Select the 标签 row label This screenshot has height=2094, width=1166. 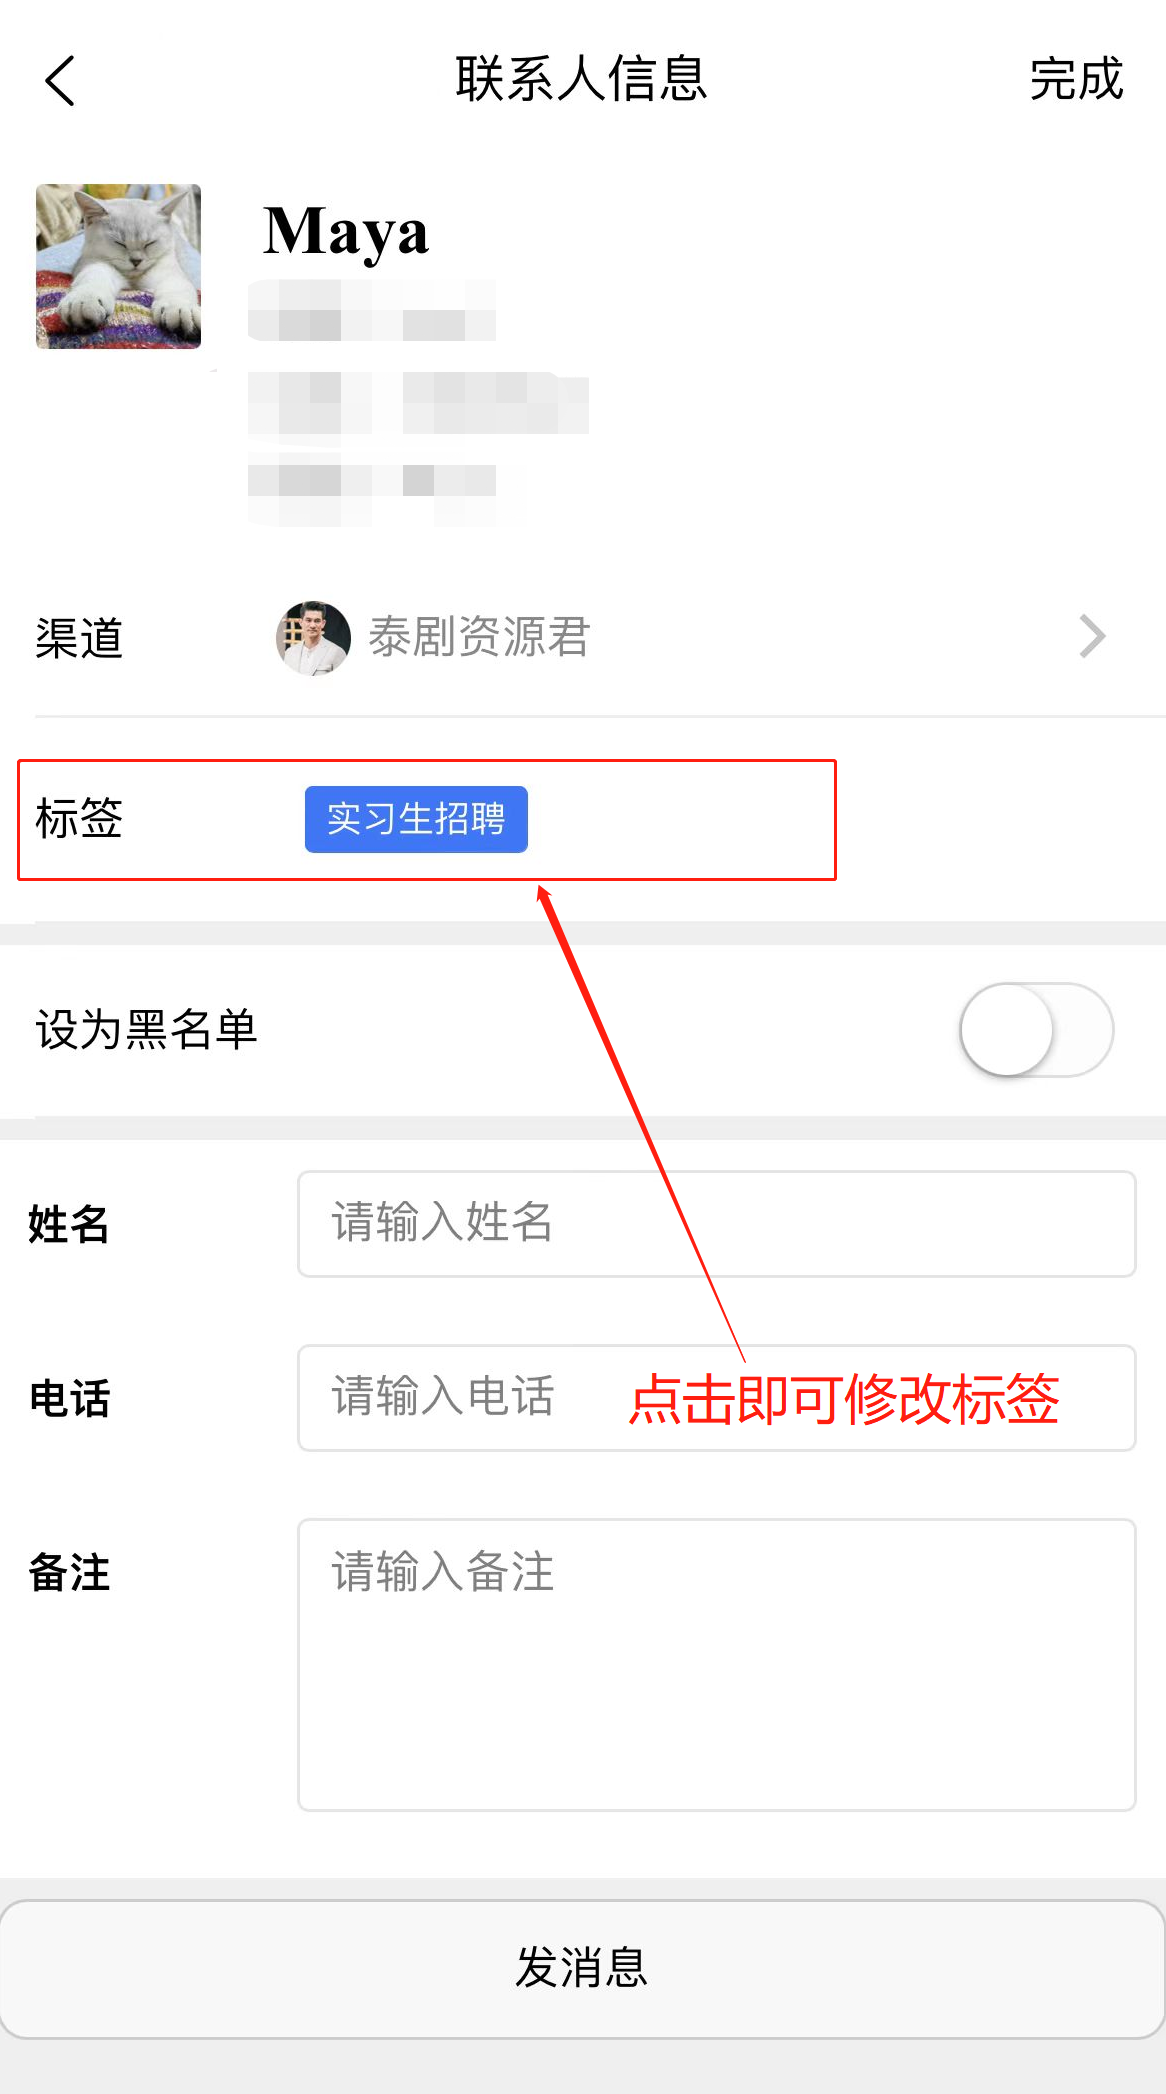pos(79,819)
